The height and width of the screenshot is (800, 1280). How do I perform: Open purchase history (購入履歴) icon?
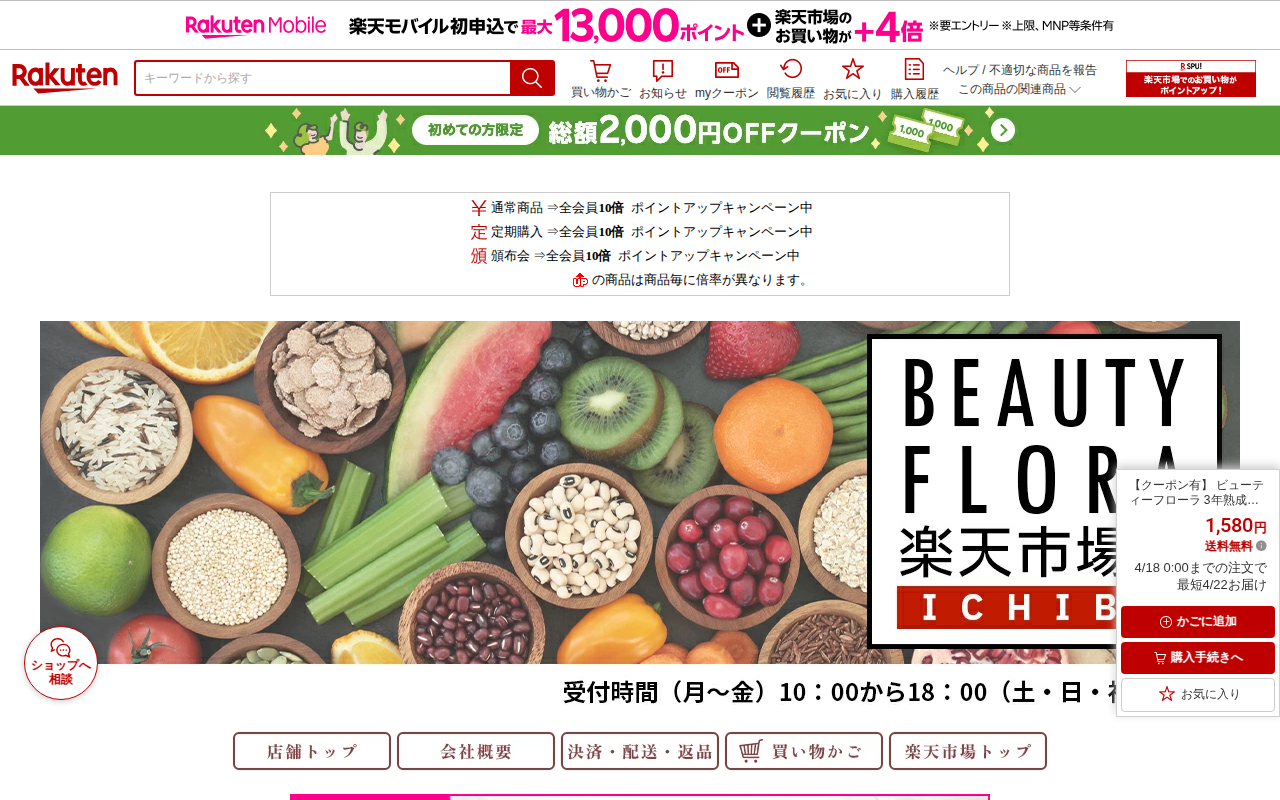click(915, 80)
